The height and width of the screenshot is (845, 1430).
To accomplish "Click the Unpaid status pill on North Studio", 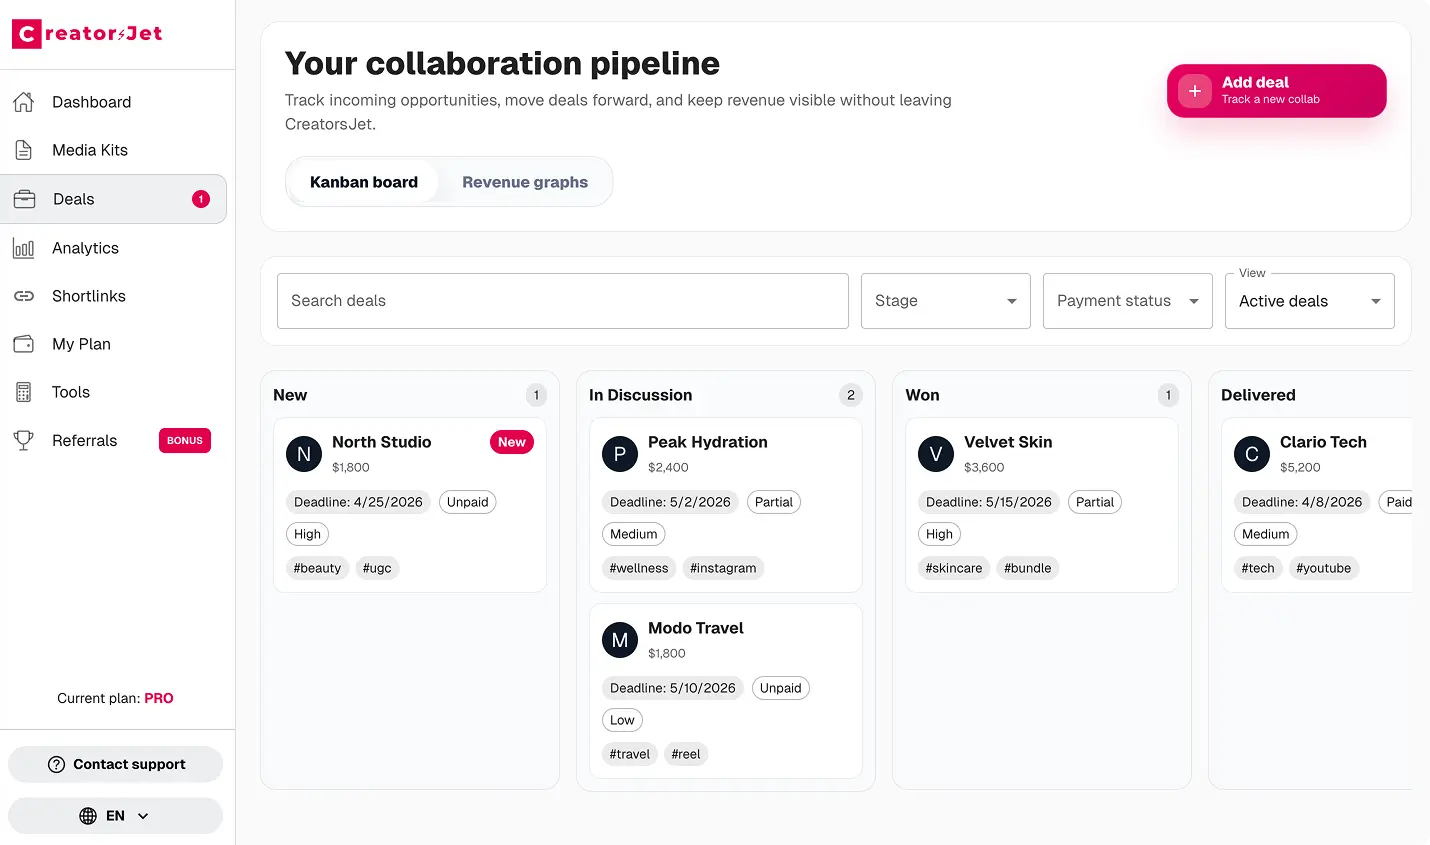I will [467, 502].
